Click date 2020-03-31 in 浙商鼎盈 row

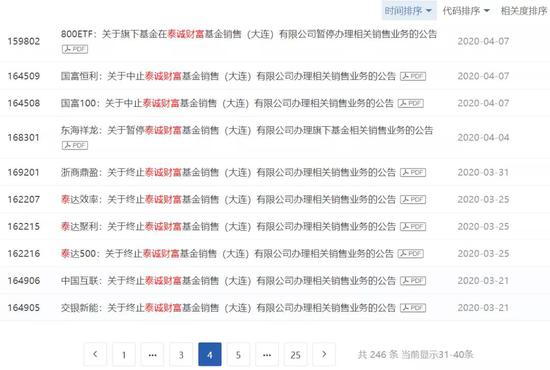483,173
